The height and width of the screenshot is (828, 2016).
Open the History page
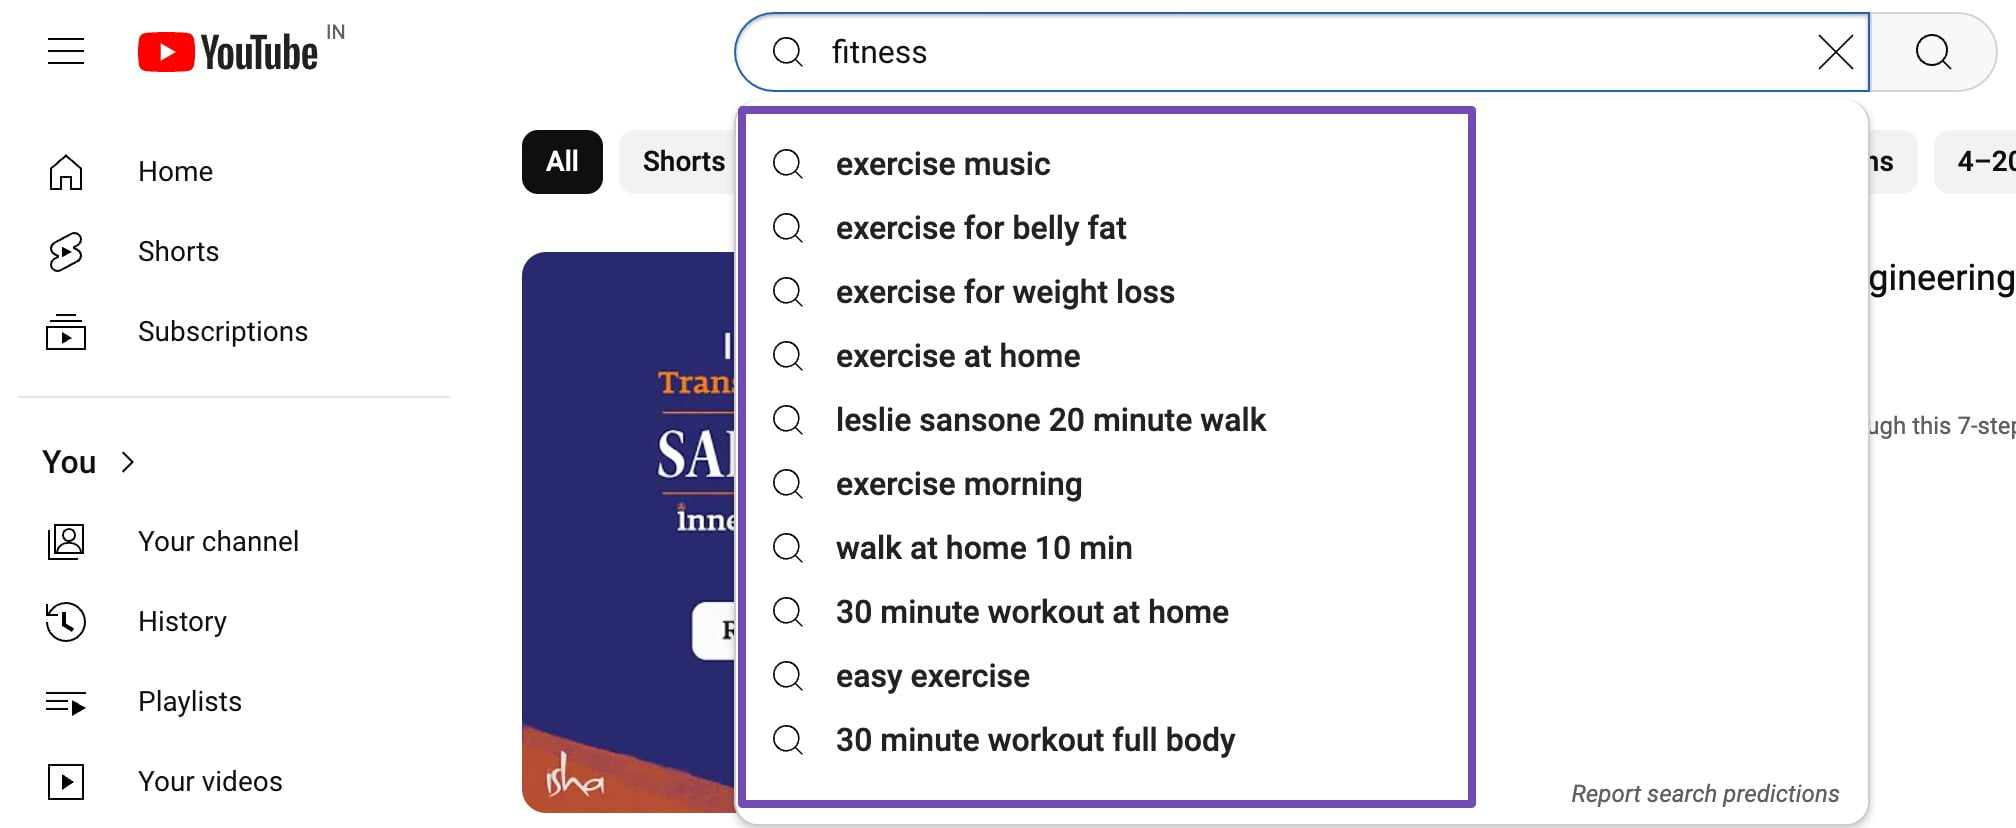coord(181,622)
